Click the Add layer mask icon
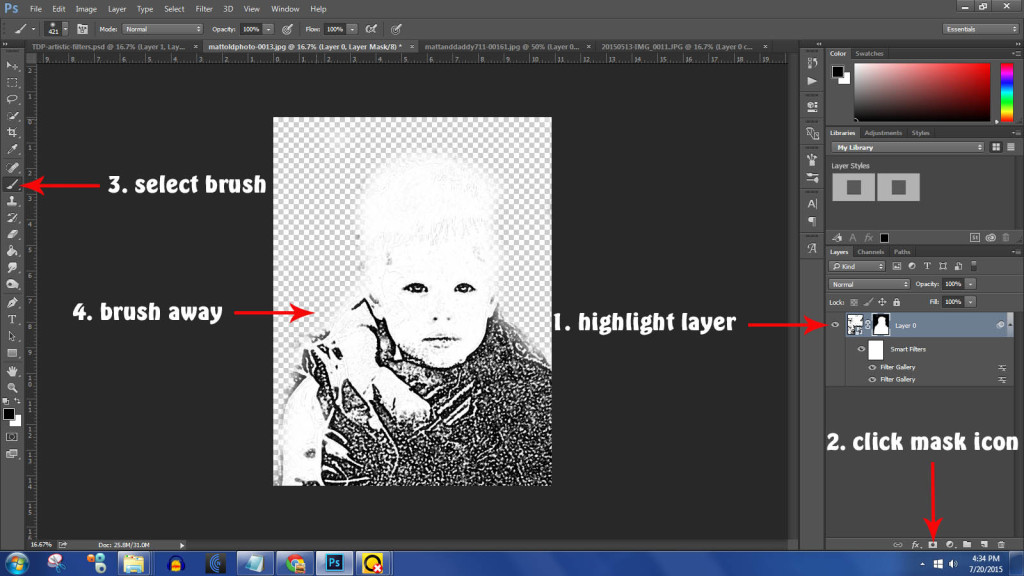Viewport: 1024px width, 576px height. point(933,545)
